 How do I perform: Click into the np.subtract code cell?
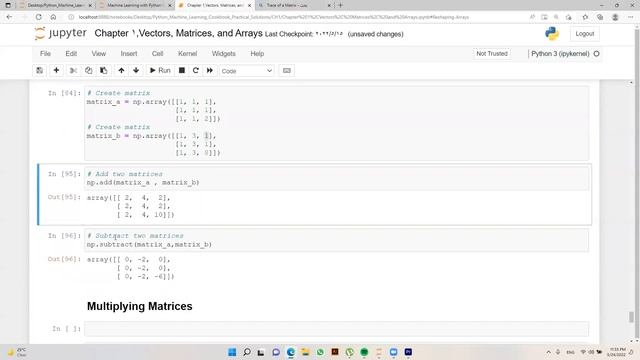tap(336, 240)
